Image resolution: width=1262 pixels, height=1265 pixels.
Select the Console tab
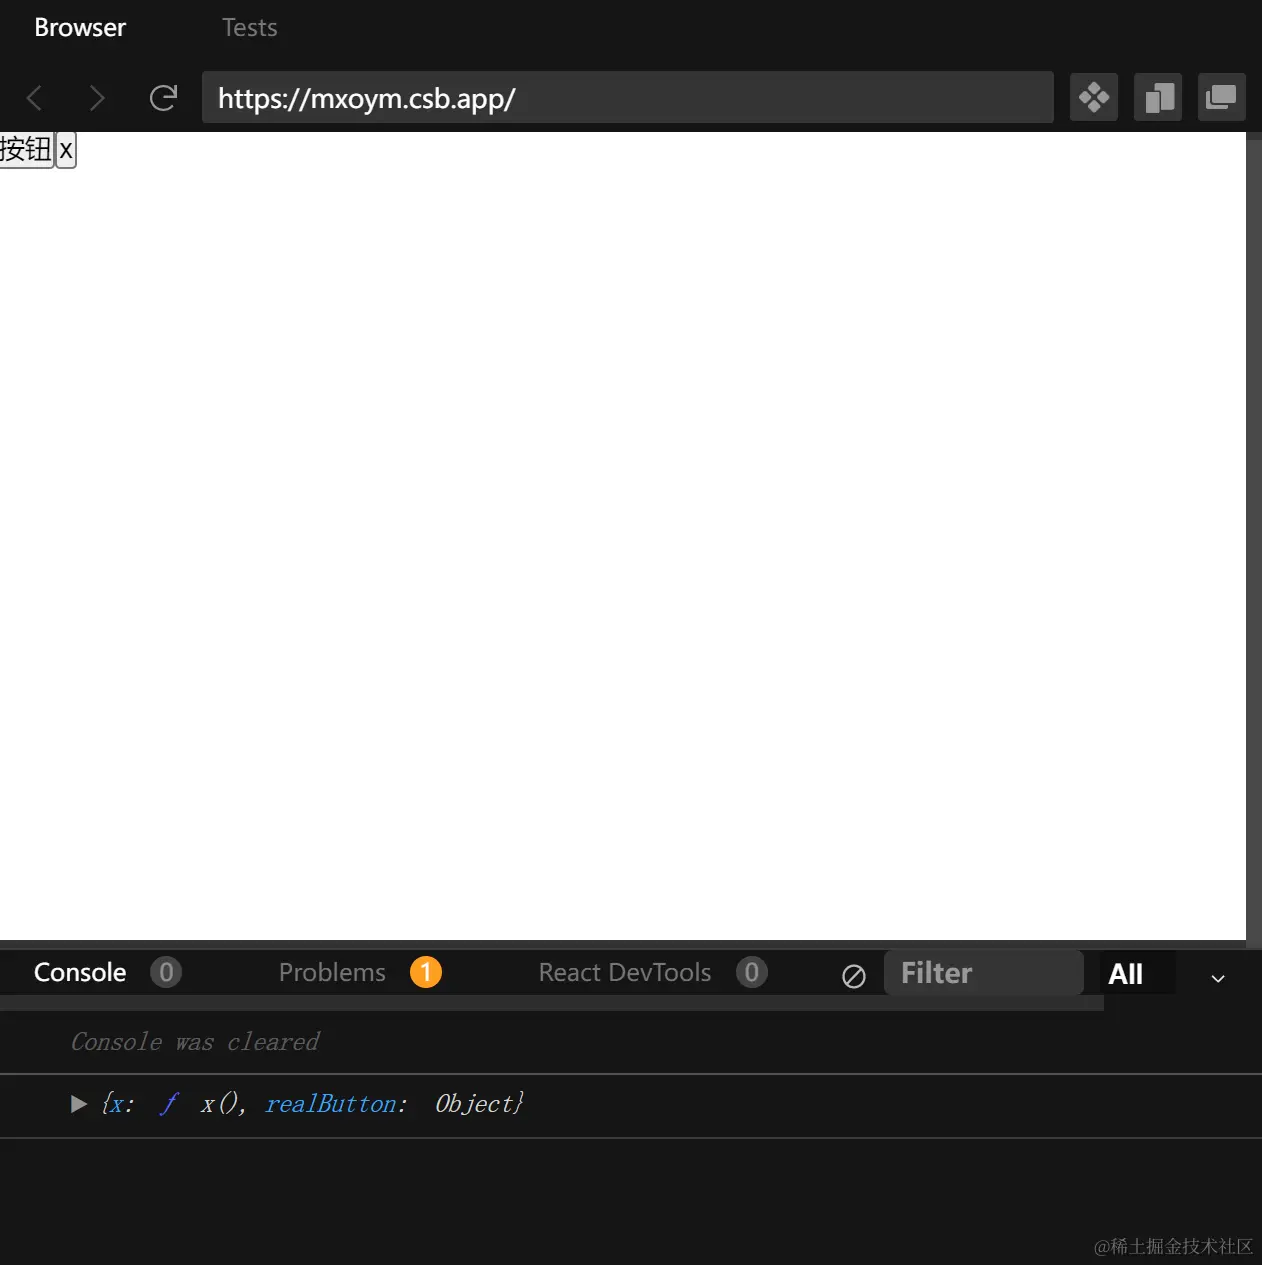(80, 971)
